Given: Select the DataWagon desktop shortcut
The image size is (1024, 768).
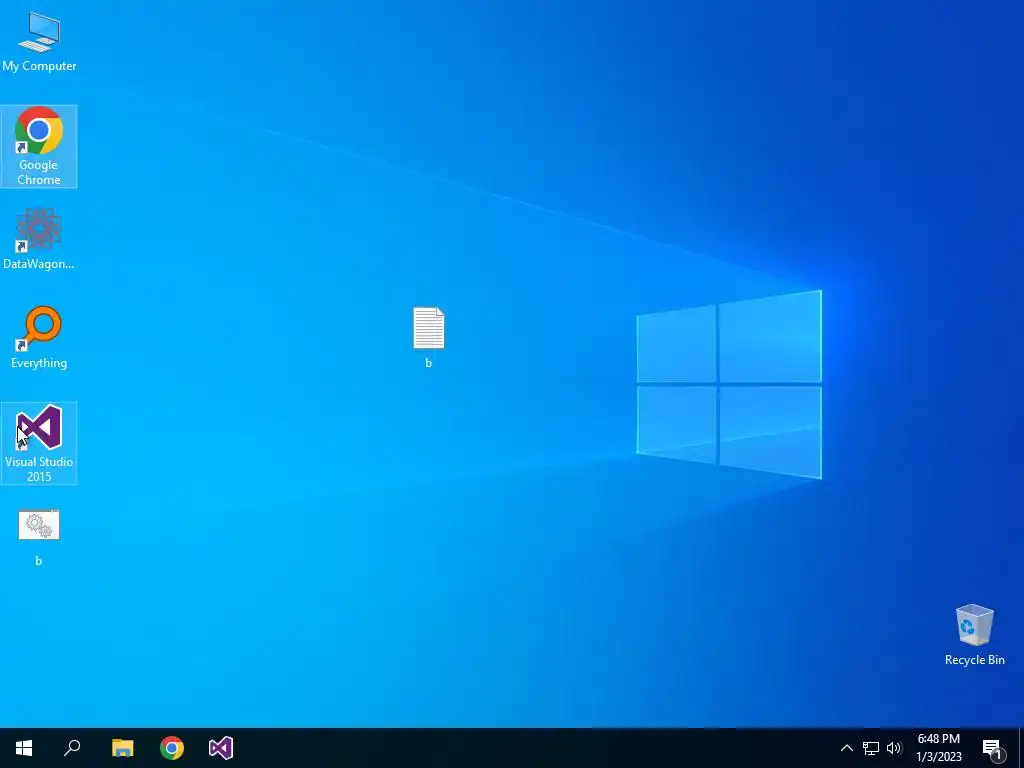Looking at the screenshot, I should pyautogui.click(x=39, y=239).
